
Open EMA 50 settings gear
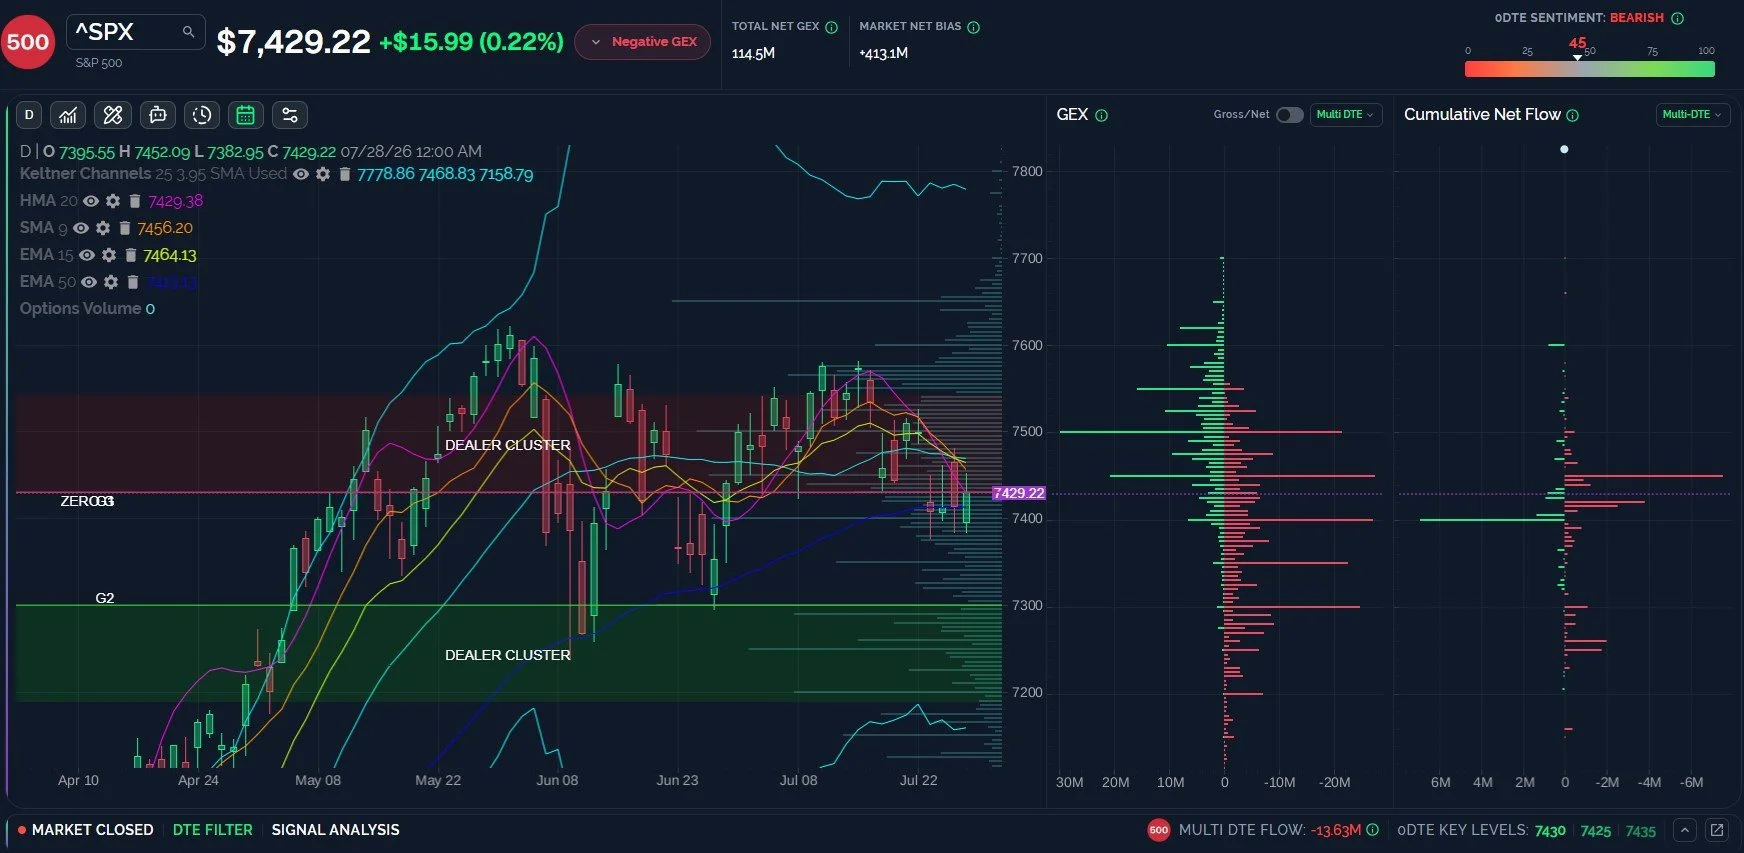click(111, 282)
